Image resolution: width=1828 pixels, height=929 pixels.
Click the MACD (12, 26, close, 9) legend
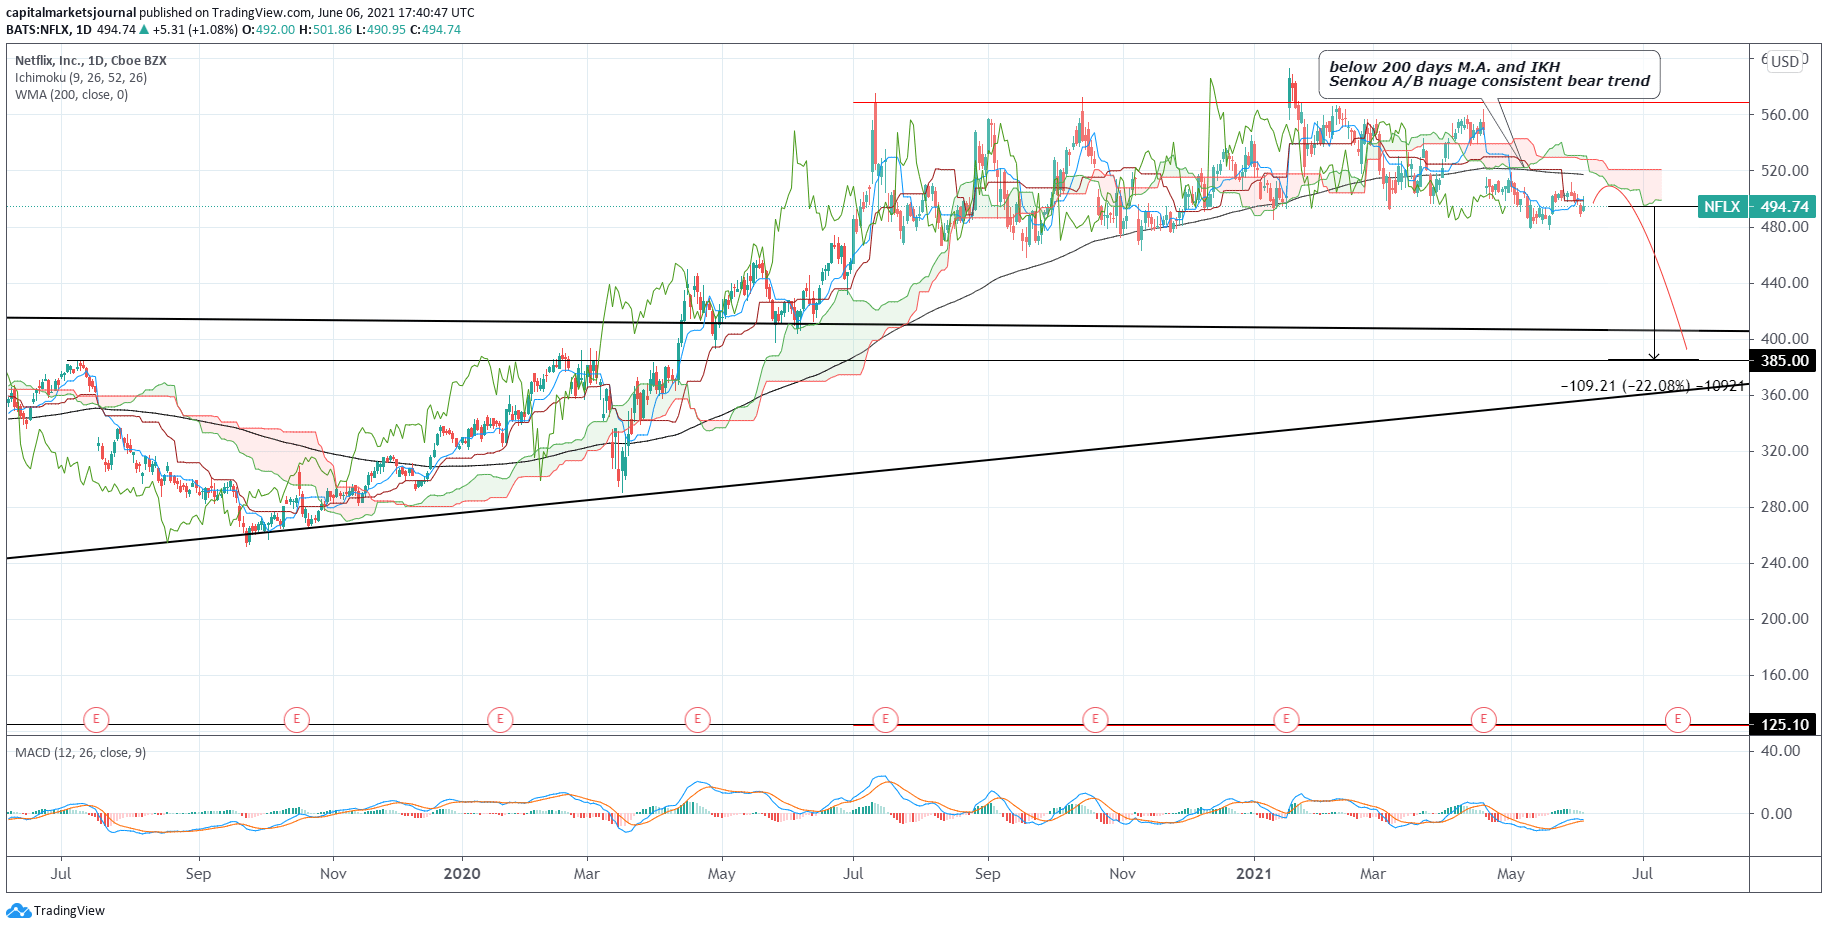tap(80, 753)
